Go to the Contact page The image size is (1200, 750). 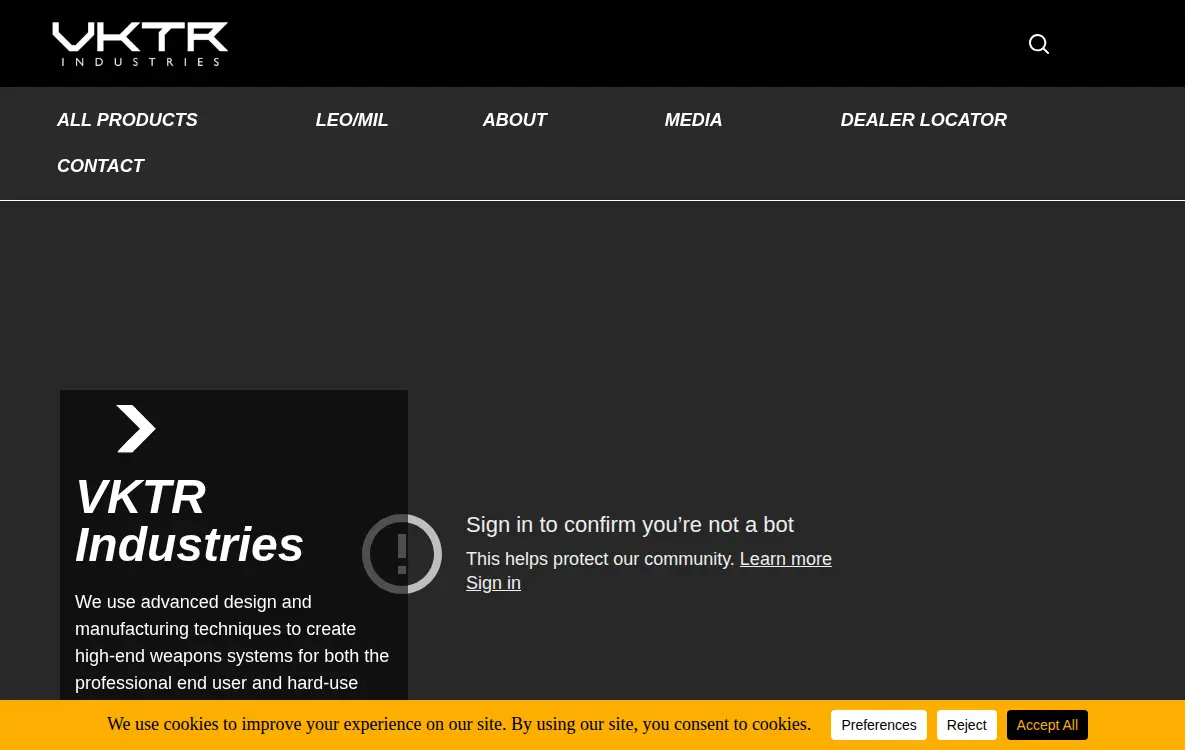coord(100,166)
